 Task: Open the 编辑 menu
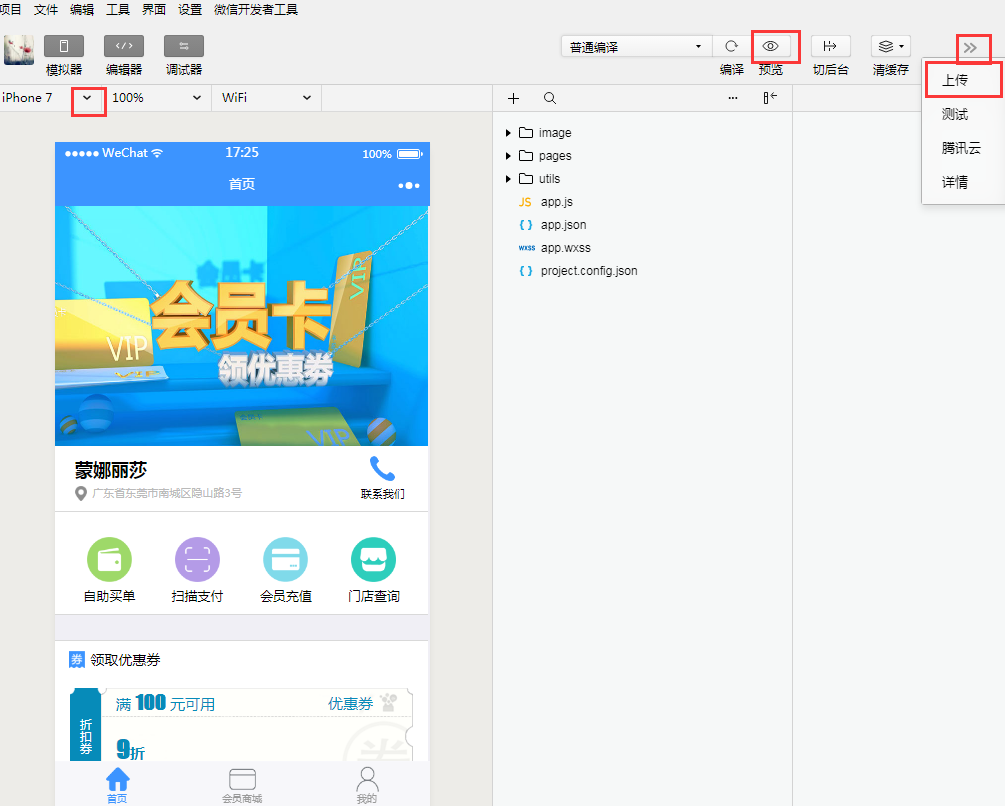81,10
